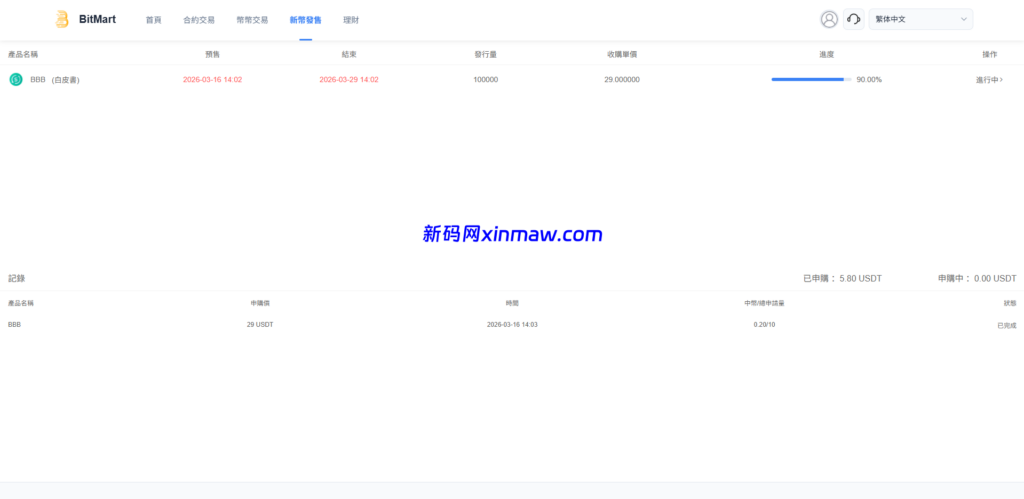
Task: Click the BBB coin icon
Action: click(x=16, y=80)
